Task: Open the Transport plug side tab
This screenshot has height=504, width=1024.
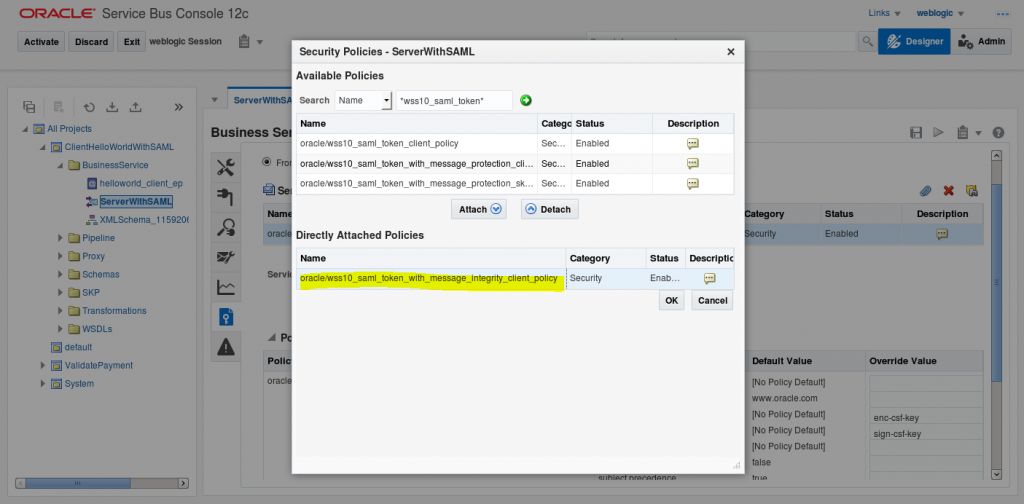Action: point(225,197)
